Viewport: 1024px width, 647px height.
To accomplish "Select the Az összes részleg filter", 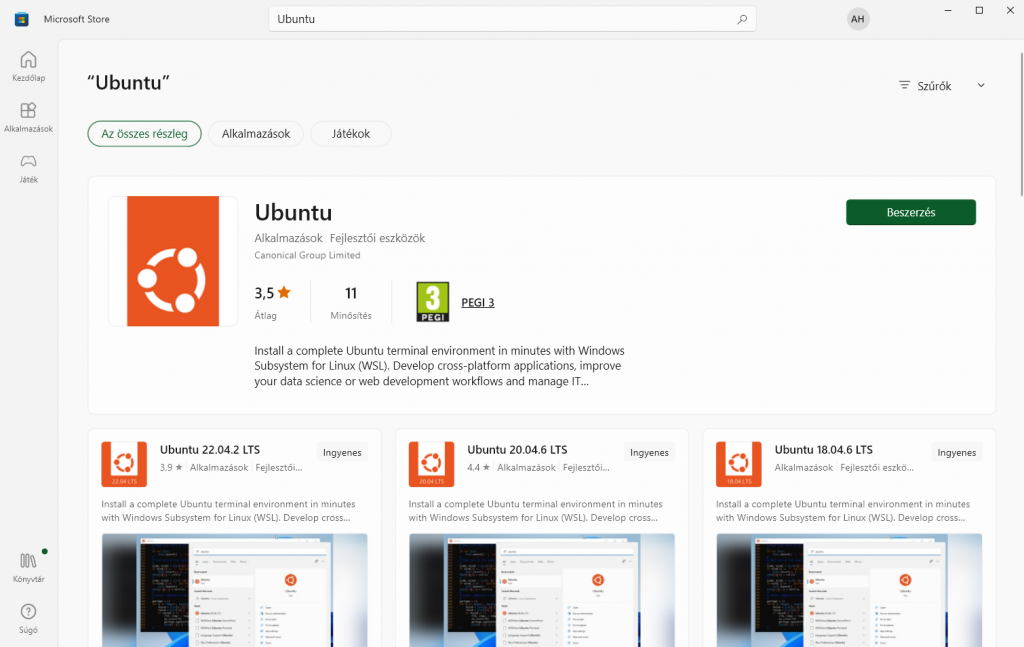I will tap(145, 134).
